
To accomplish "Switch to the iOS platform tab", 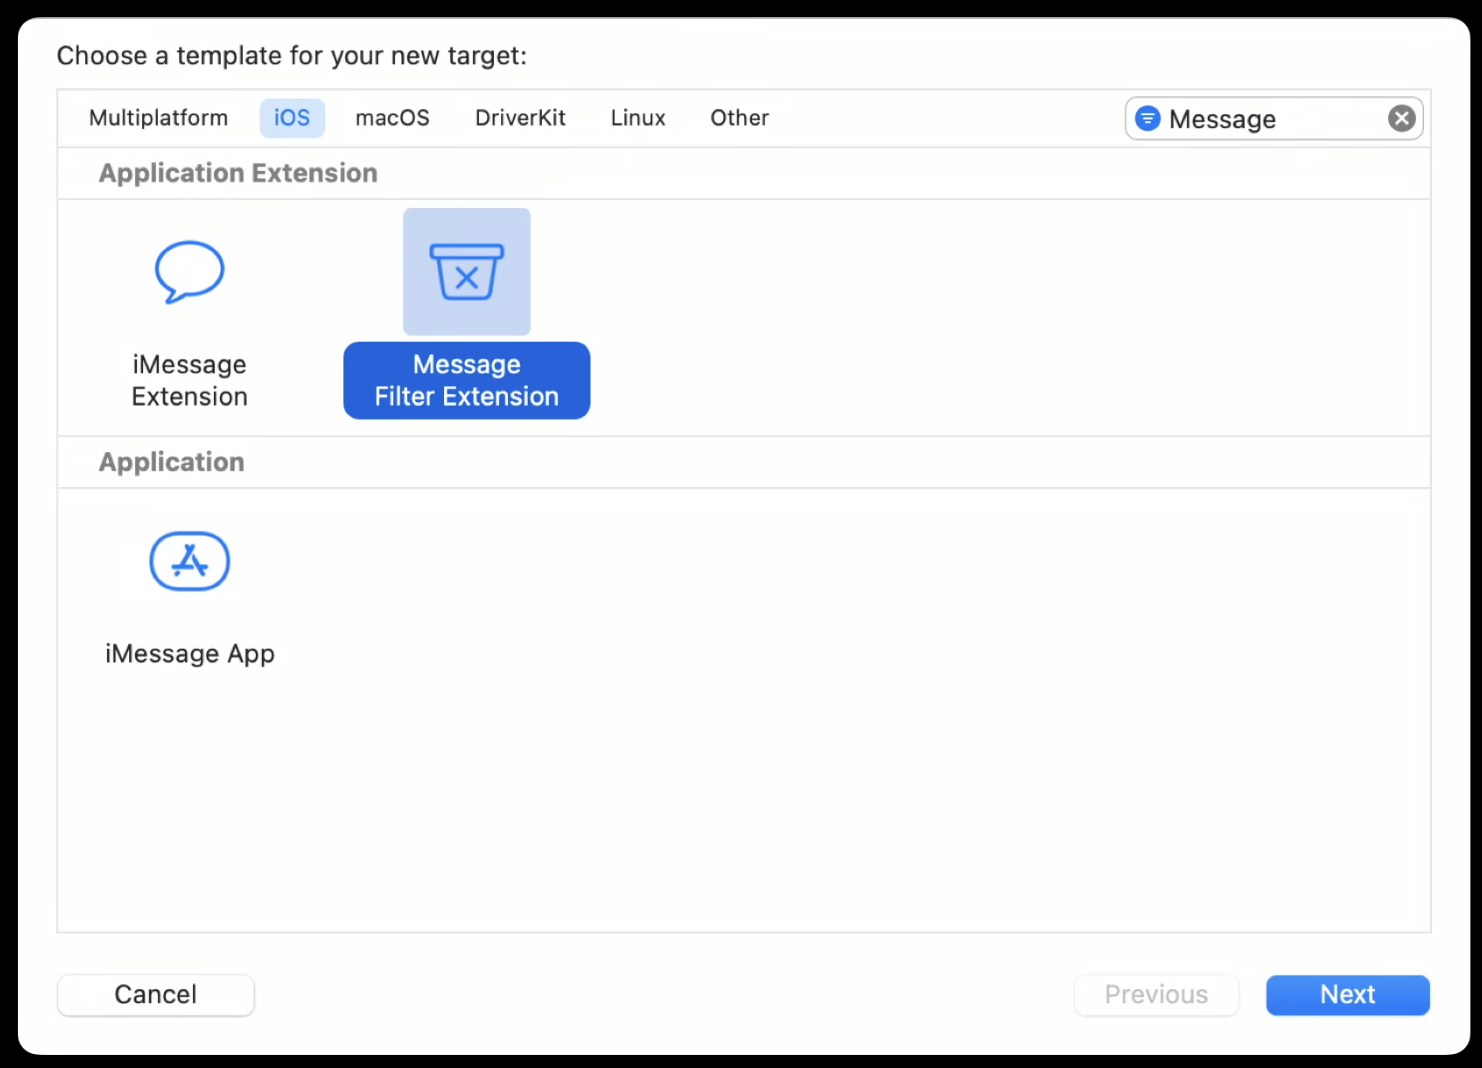I will coord(292,118).
